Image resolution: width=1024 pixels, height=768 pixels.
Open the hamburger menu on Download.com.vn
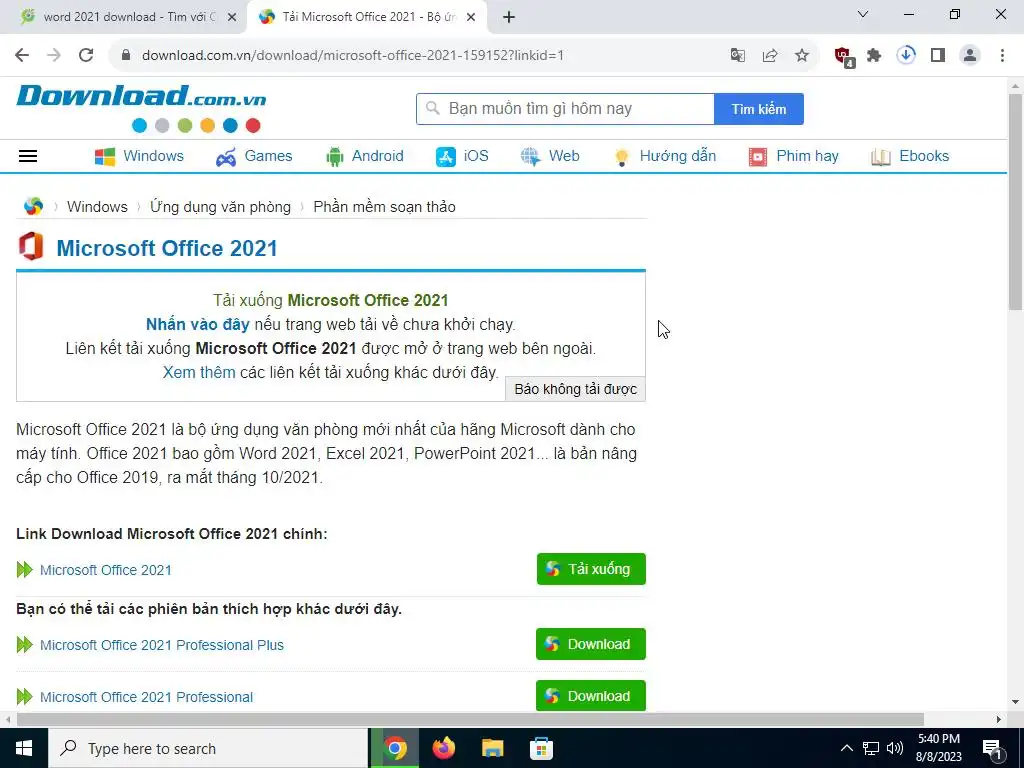[x=28, y=156]
